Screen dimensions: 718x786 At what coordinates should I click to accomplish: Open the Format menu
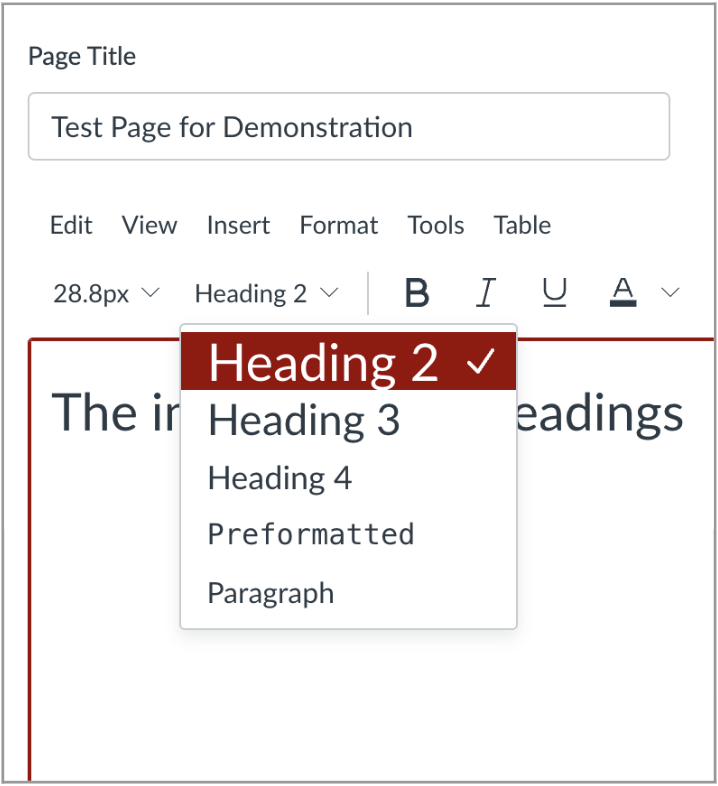339,226
